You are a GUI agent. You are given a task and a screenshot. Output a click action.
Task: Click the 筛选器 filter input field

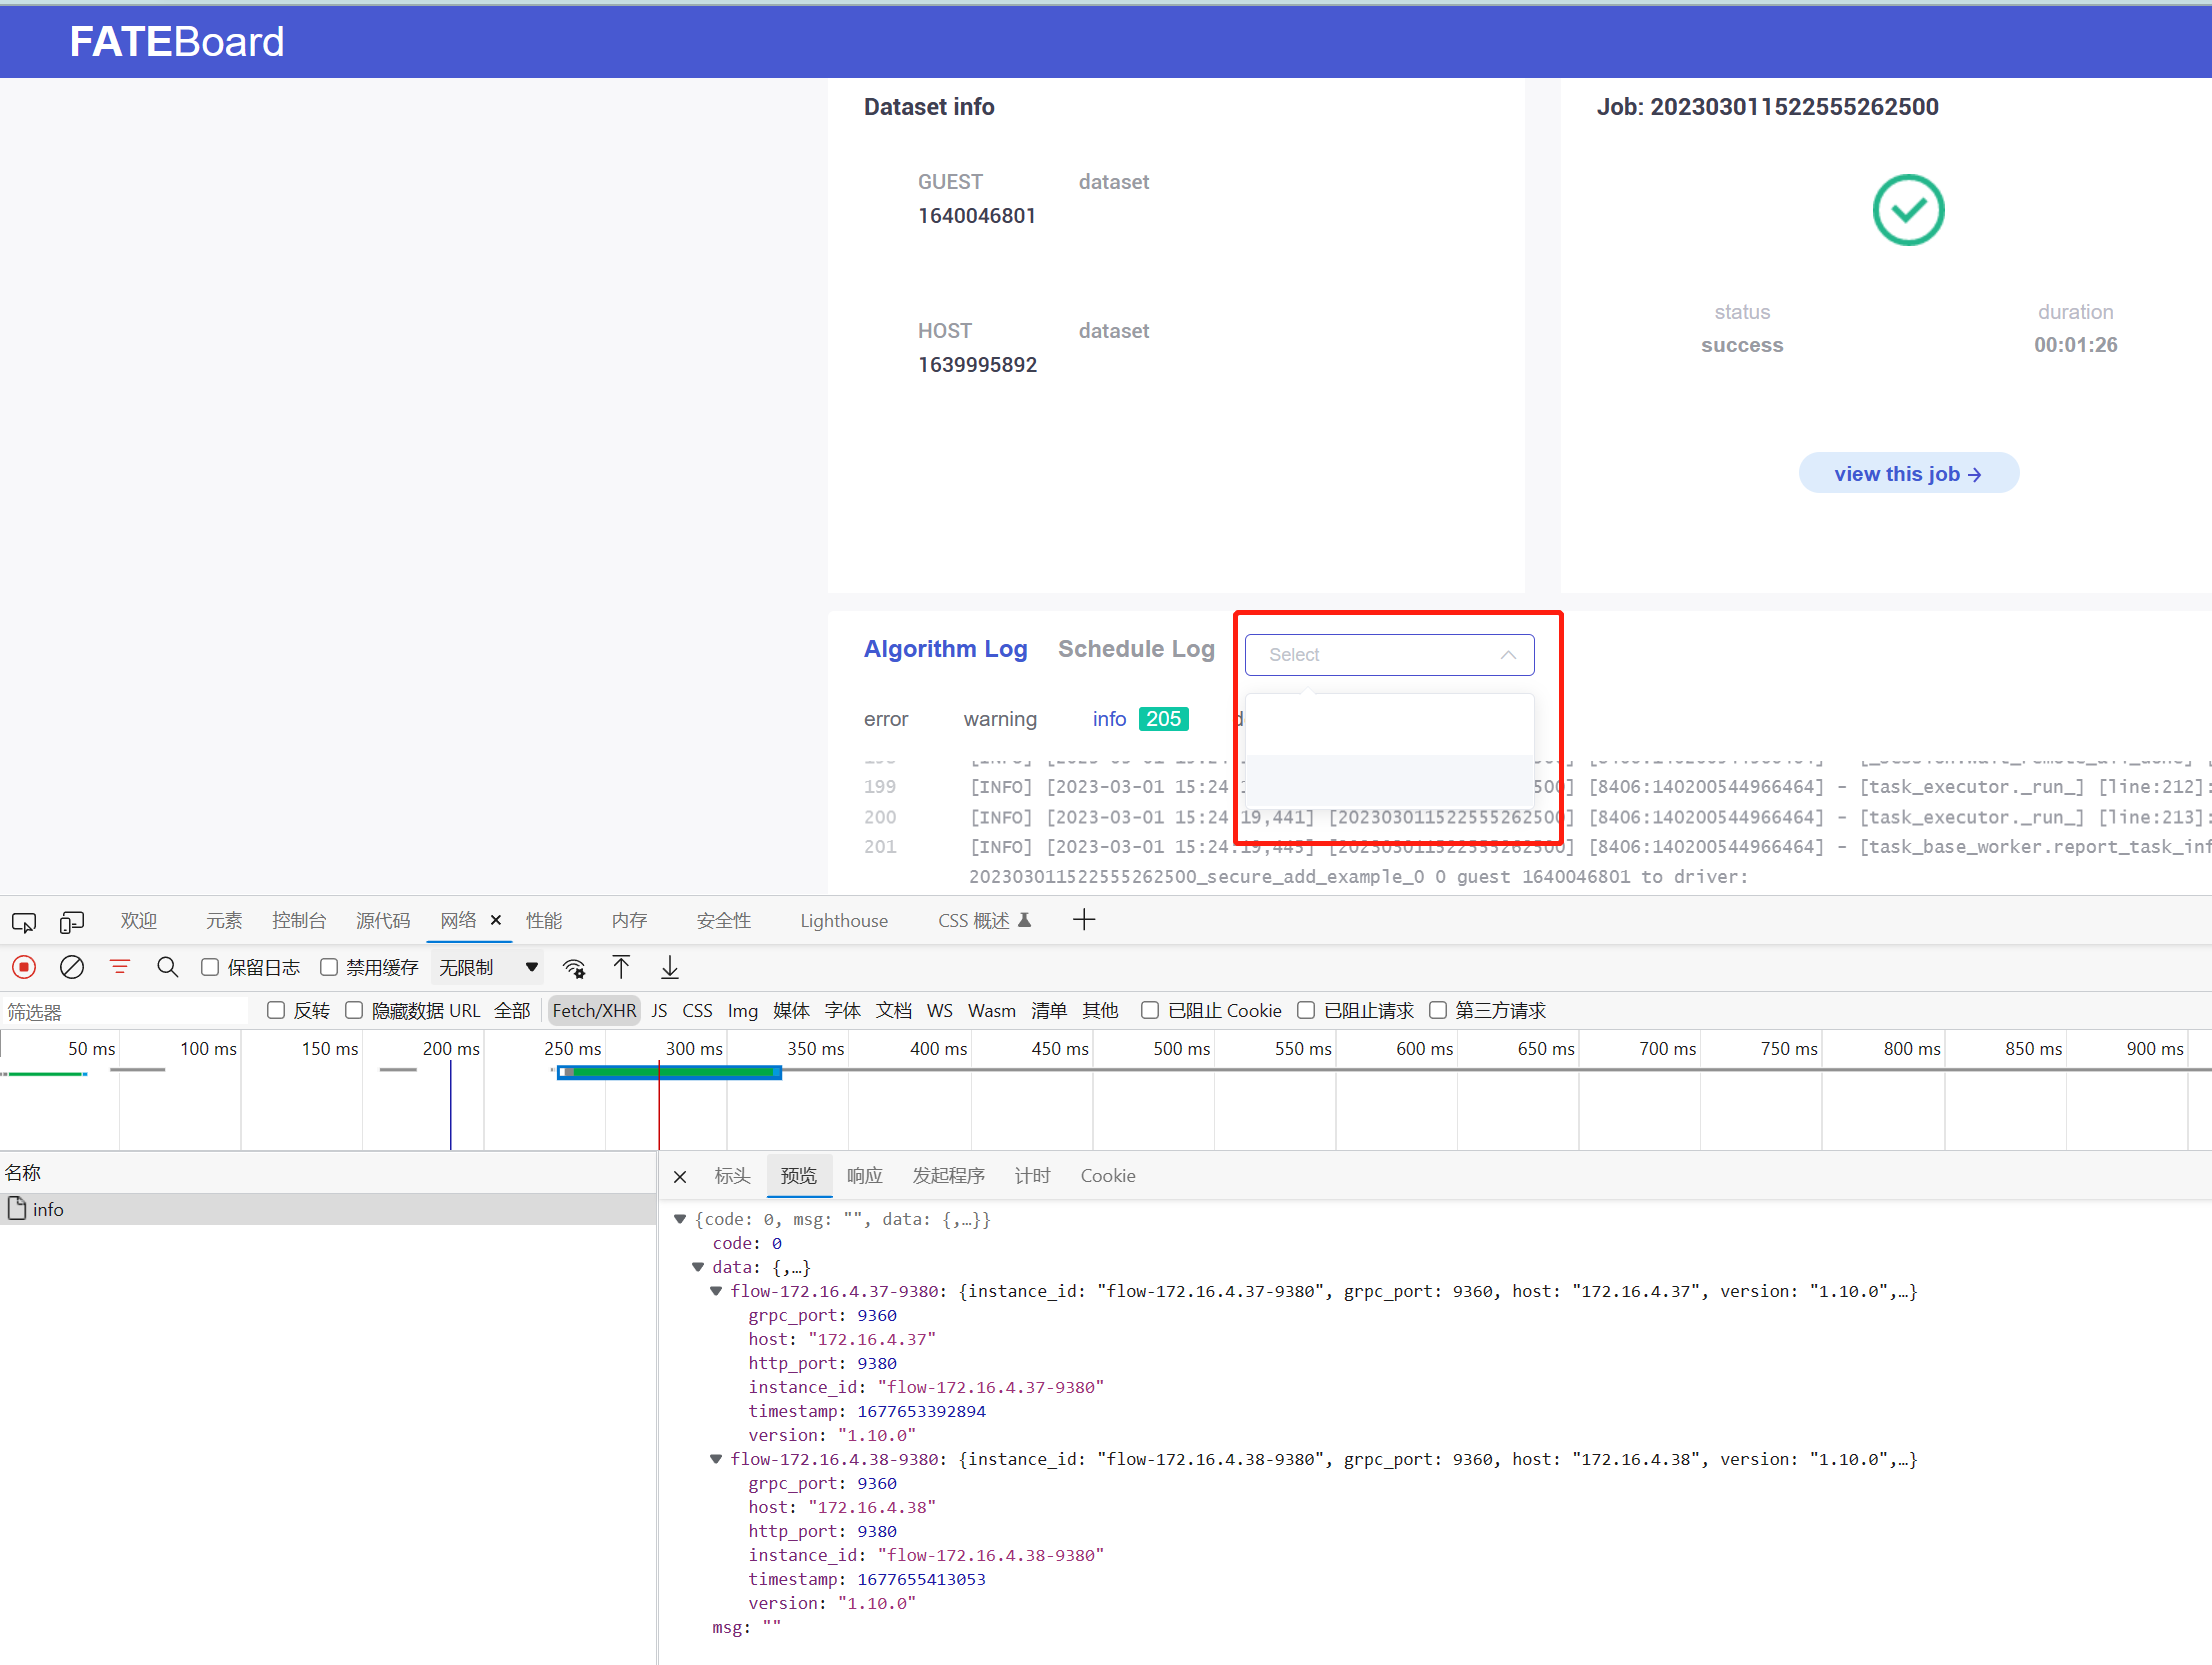pos(125,1011)
